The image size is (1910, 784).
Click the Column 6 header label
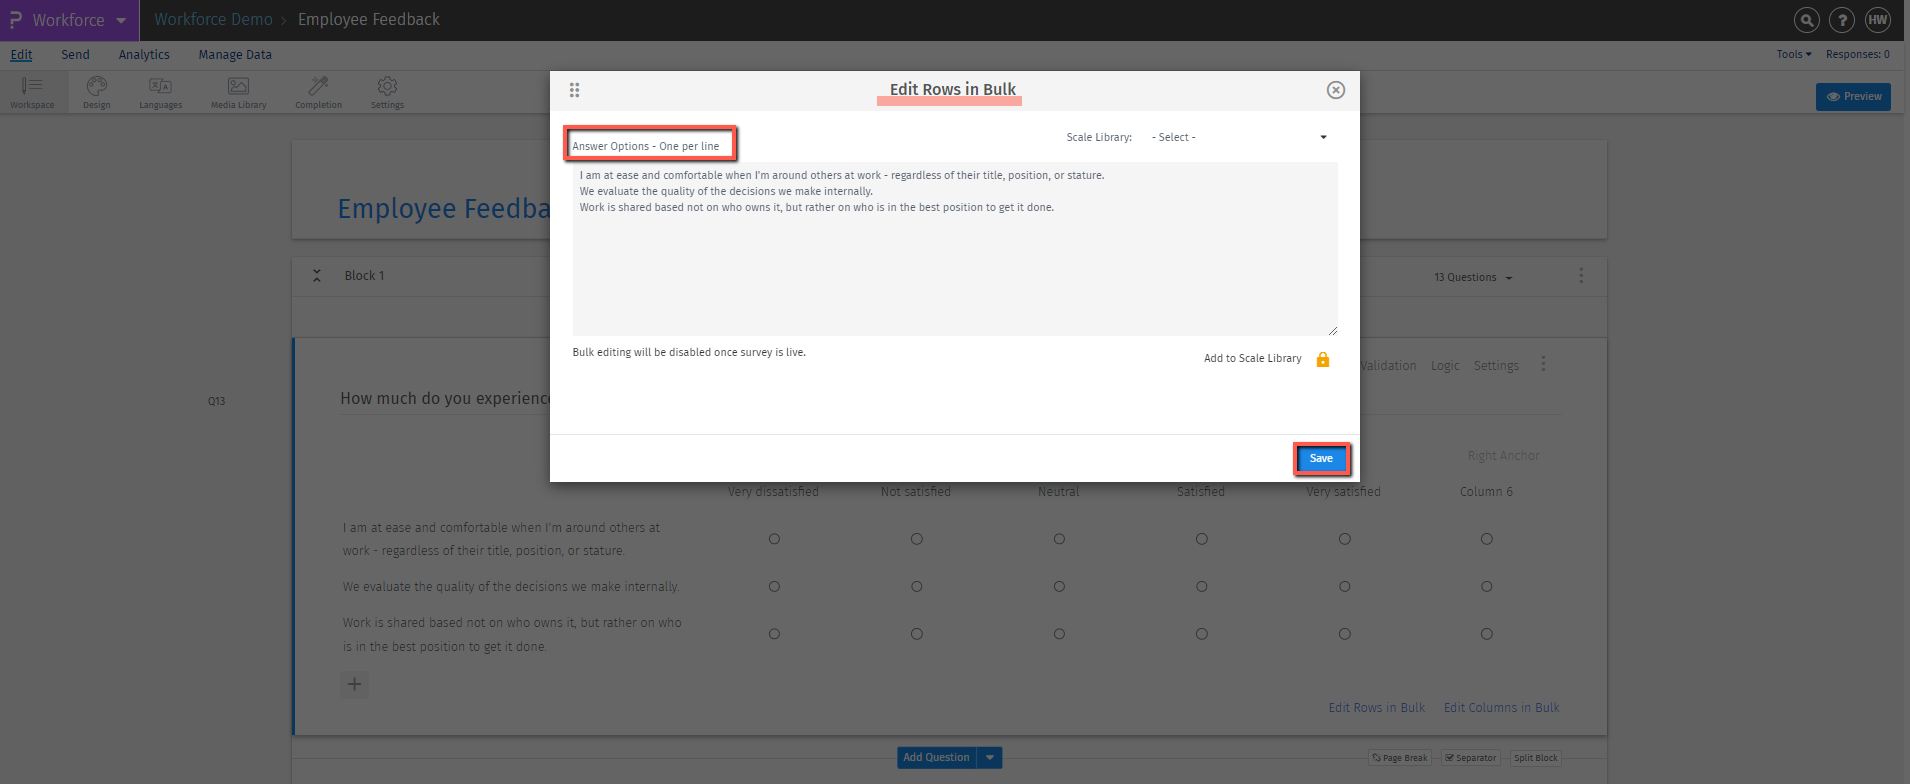tap(1486, 492)
